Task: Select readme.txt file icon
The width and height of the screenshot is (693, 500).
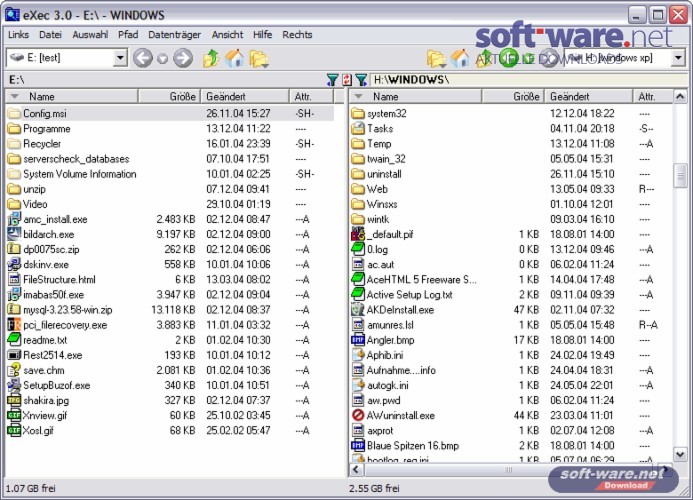Action: 14,340
